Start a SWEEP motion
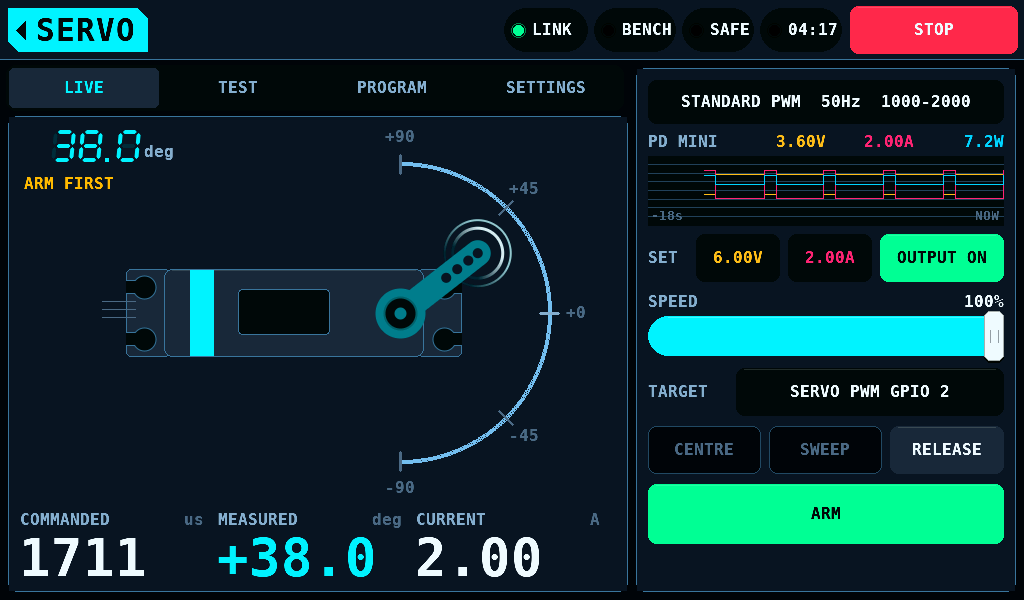Viewport: 1024px width, 600px height. (x=825, y=450)
